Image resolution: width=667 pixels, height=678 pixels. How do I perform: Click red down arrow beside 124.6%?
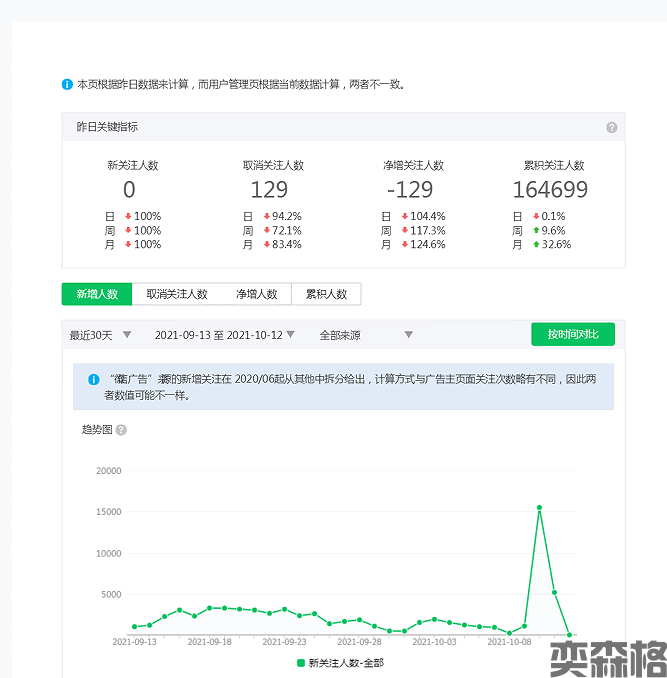(x=404, y=245)
